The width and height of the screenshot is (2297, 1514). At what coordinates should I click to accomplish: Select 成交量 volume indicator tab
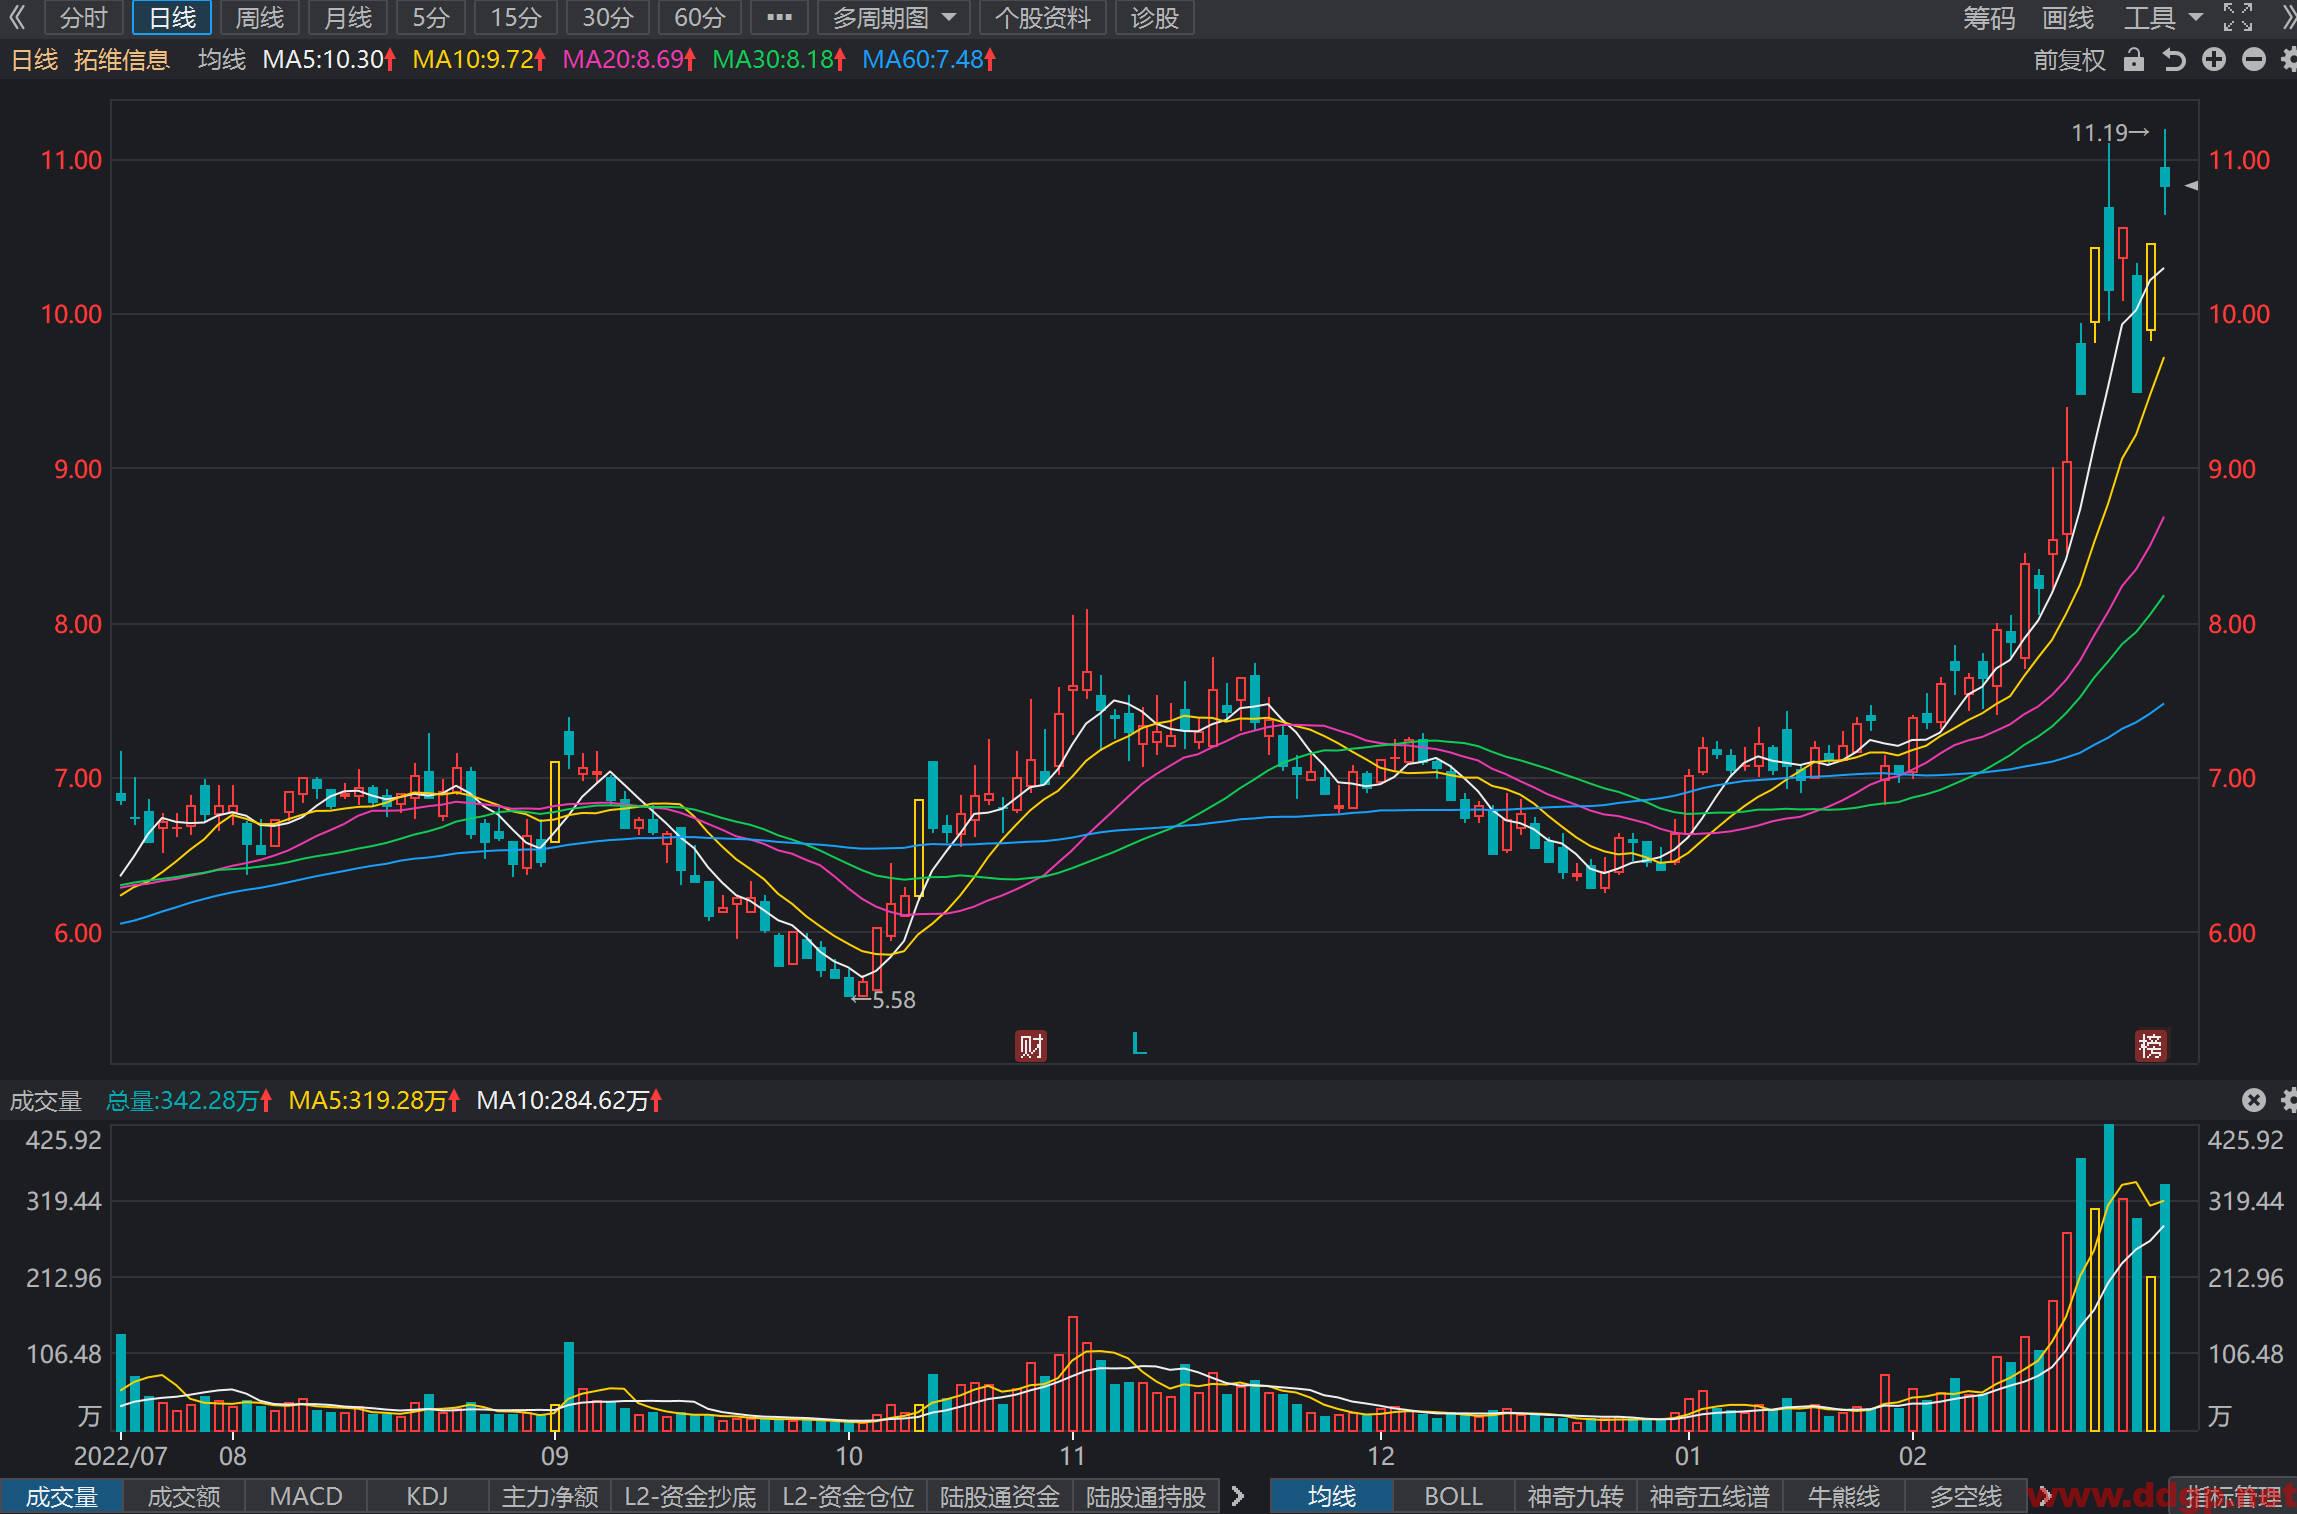[62, 1497]
